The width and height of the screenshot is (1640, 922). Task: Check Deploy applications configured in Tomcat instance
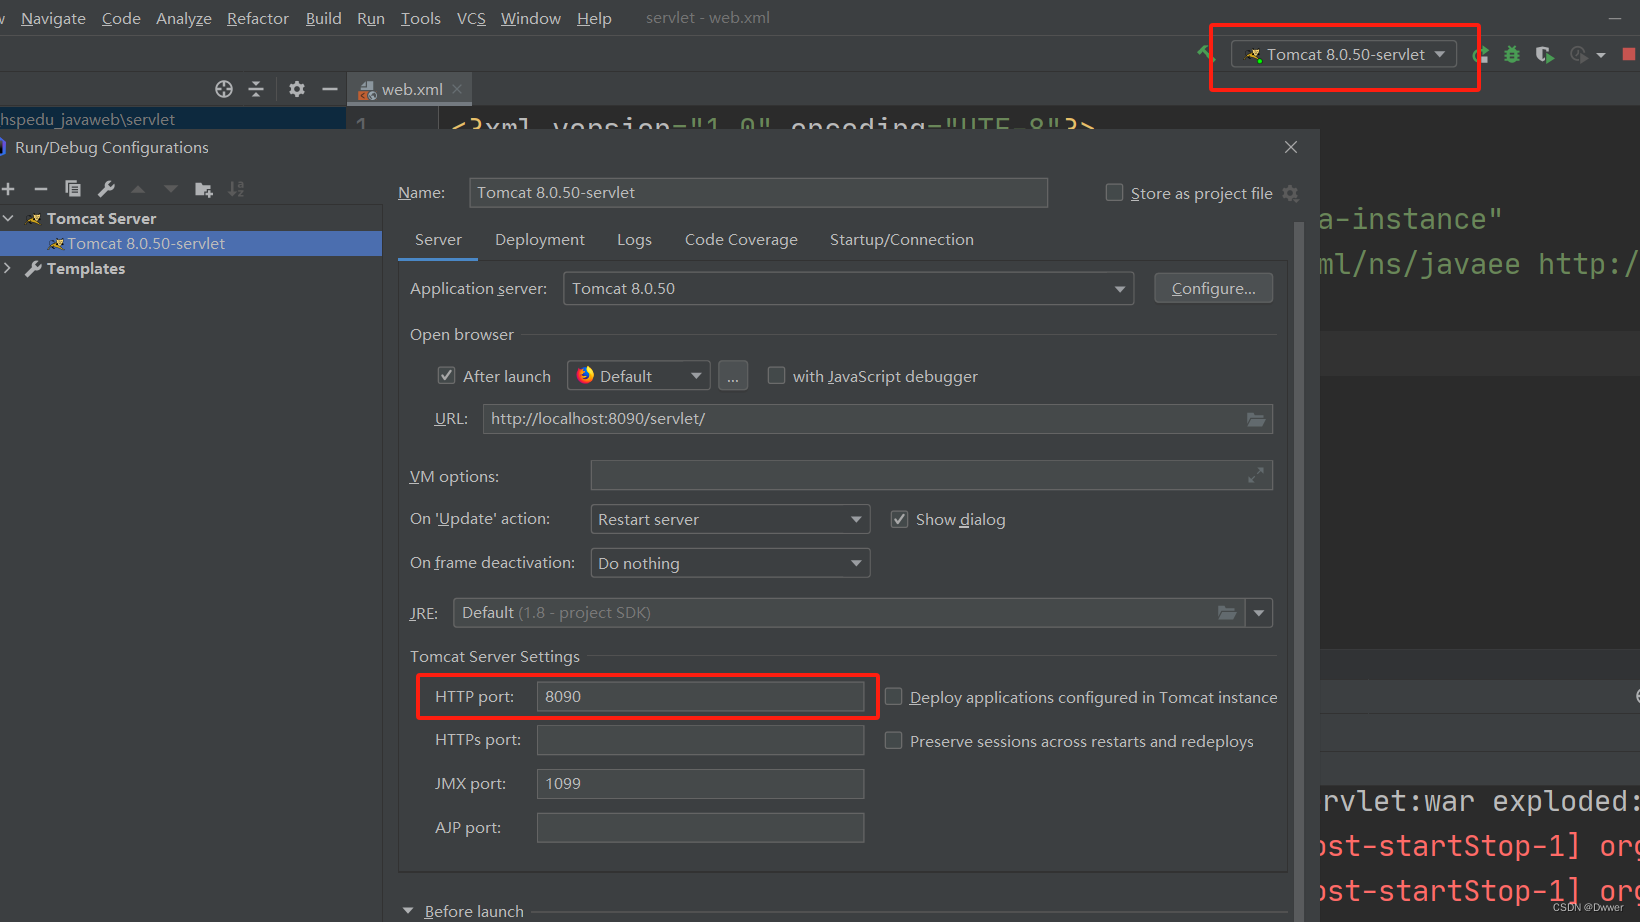pyautogui.click(x=893, y=696)
